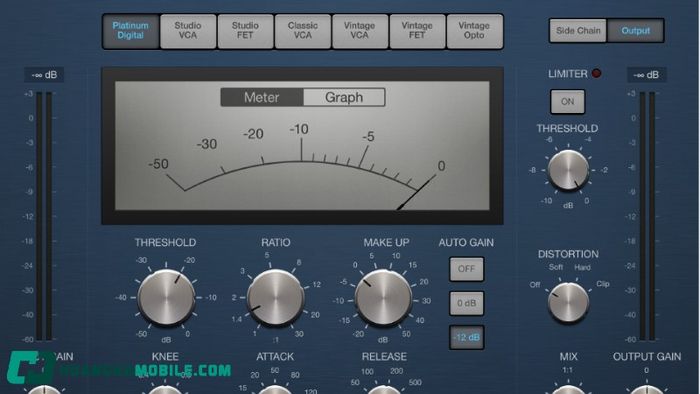Viewport: 700px width, 394px height.
Task: Show the Graph display
Action: pos(344,97)
